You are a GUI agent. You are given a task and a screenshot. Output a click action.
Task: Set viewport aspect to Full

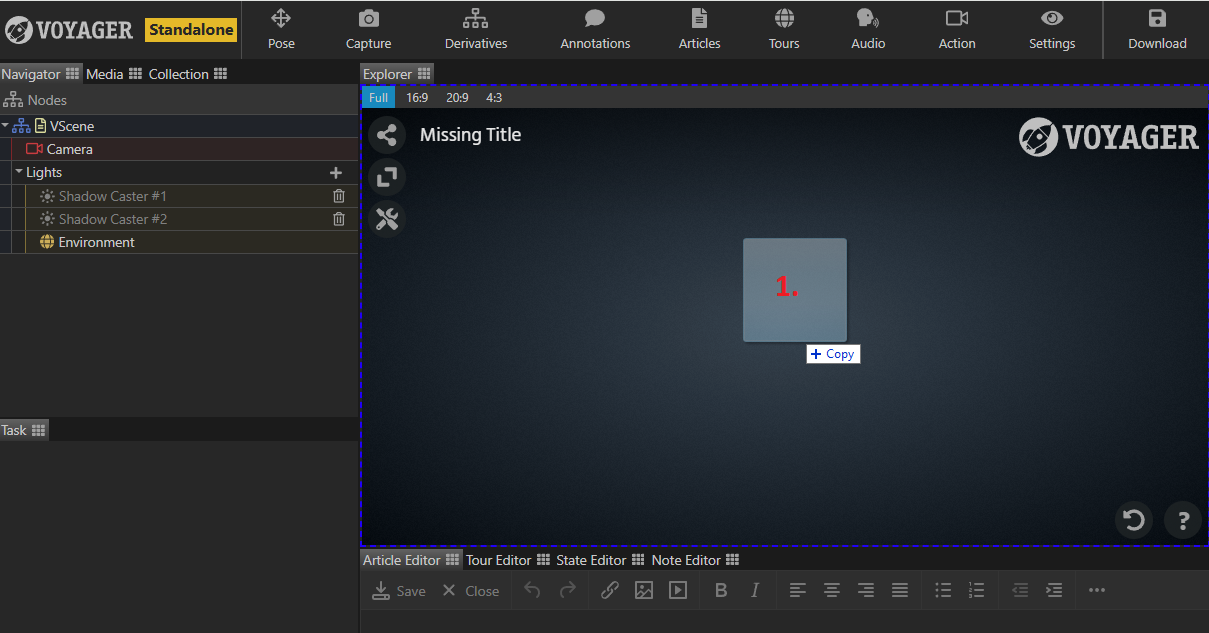[x=378, y=97]
